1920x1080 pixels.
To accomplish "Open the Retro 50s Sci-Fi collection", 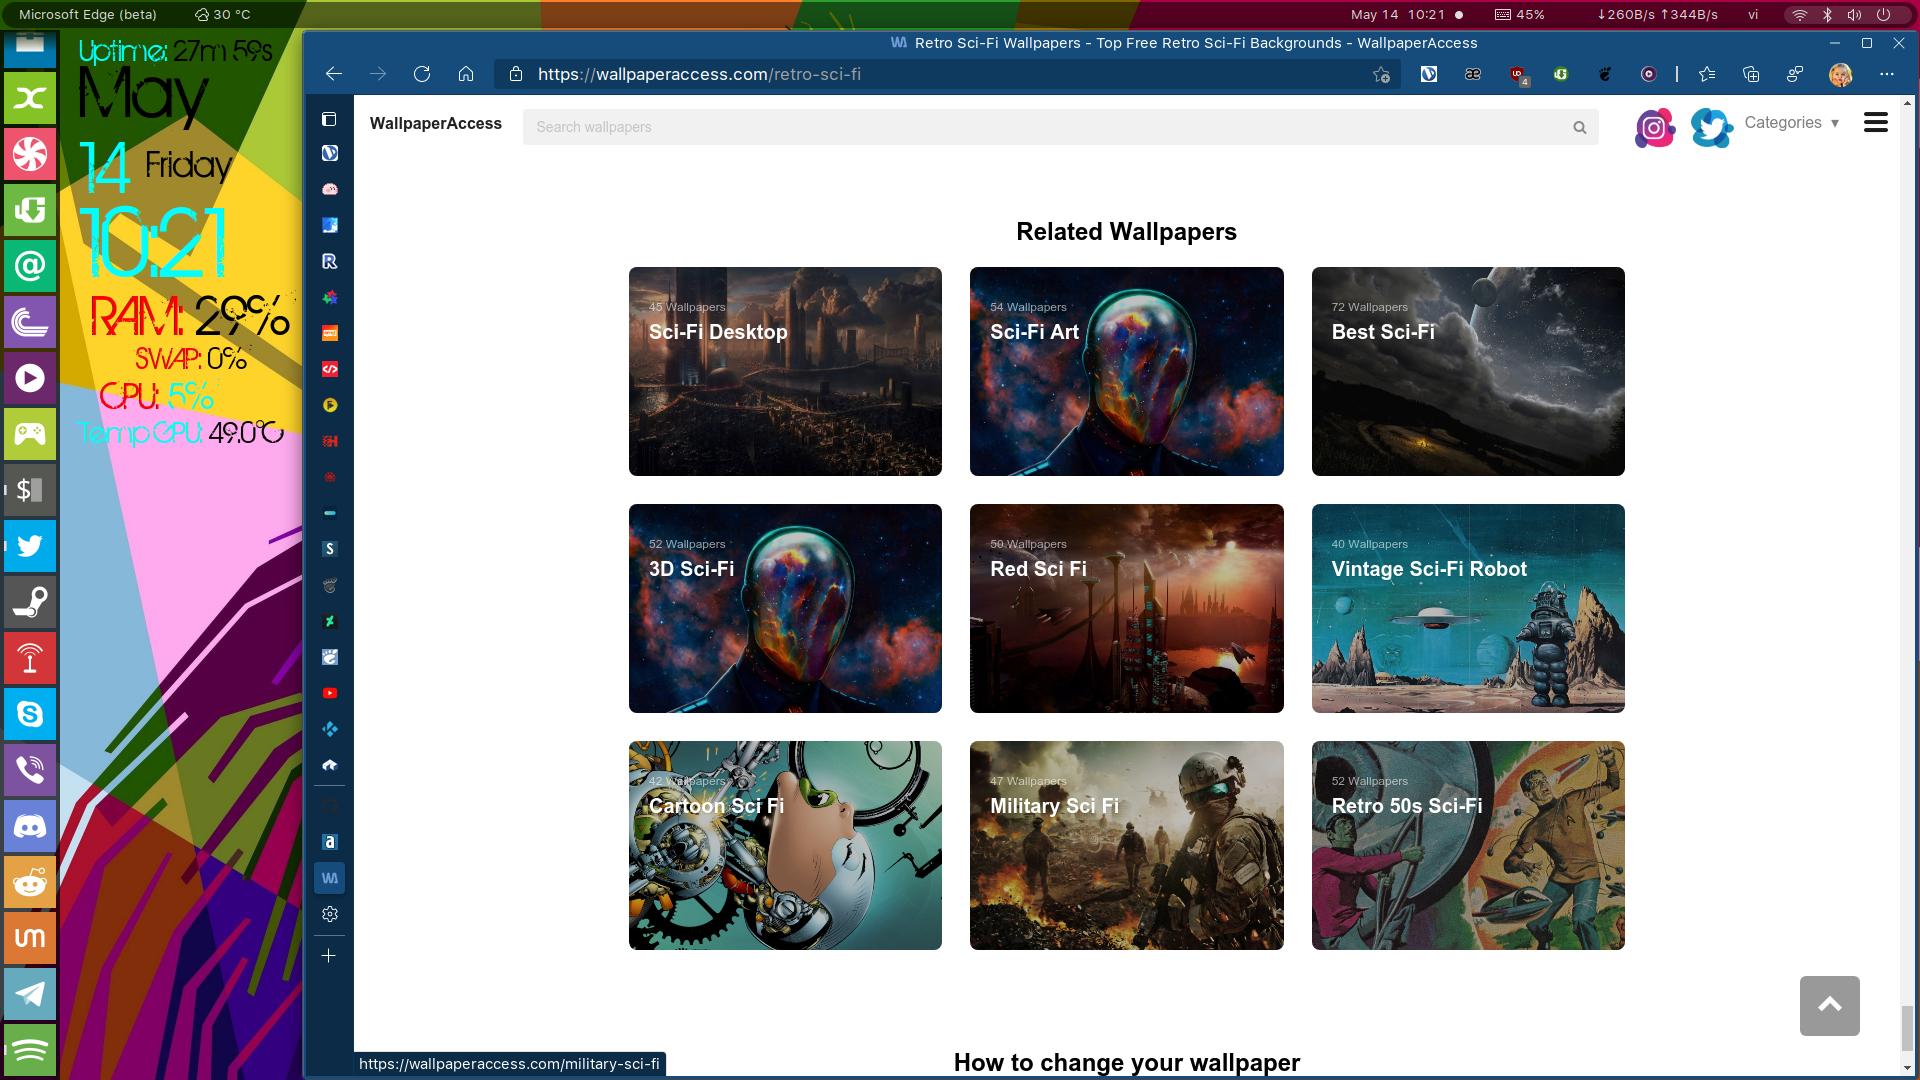I will click(1468, 845).
